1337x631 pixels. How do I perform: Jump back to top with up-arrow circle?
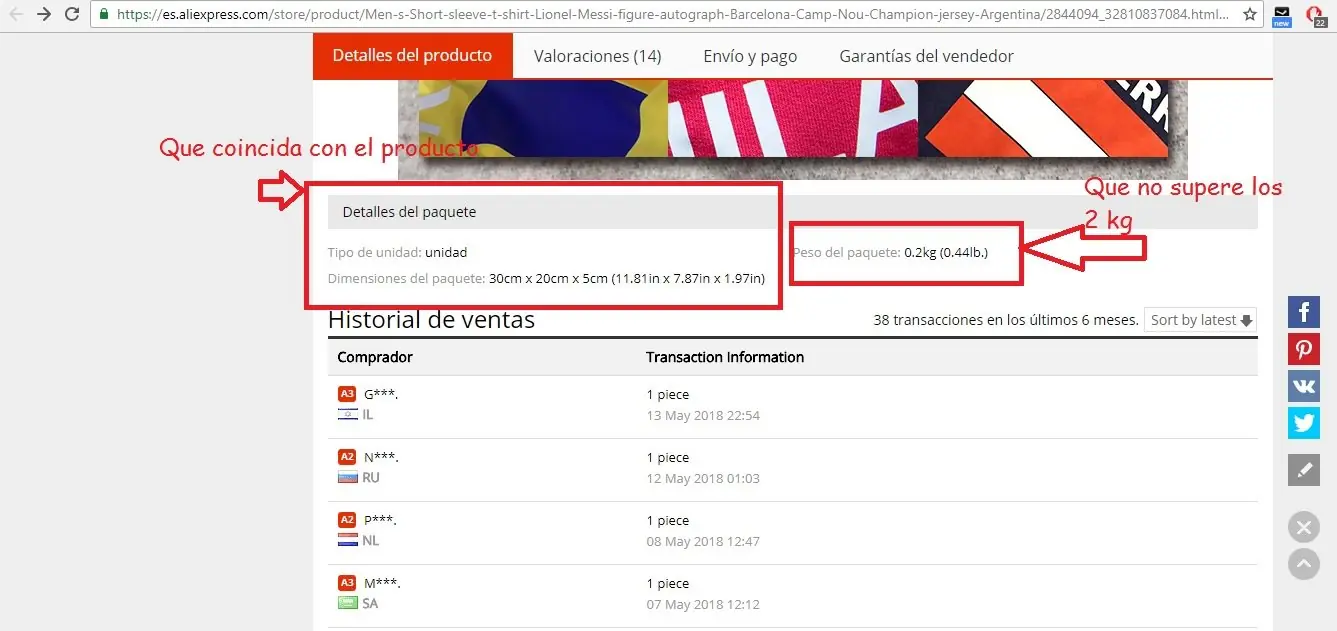1303,564
